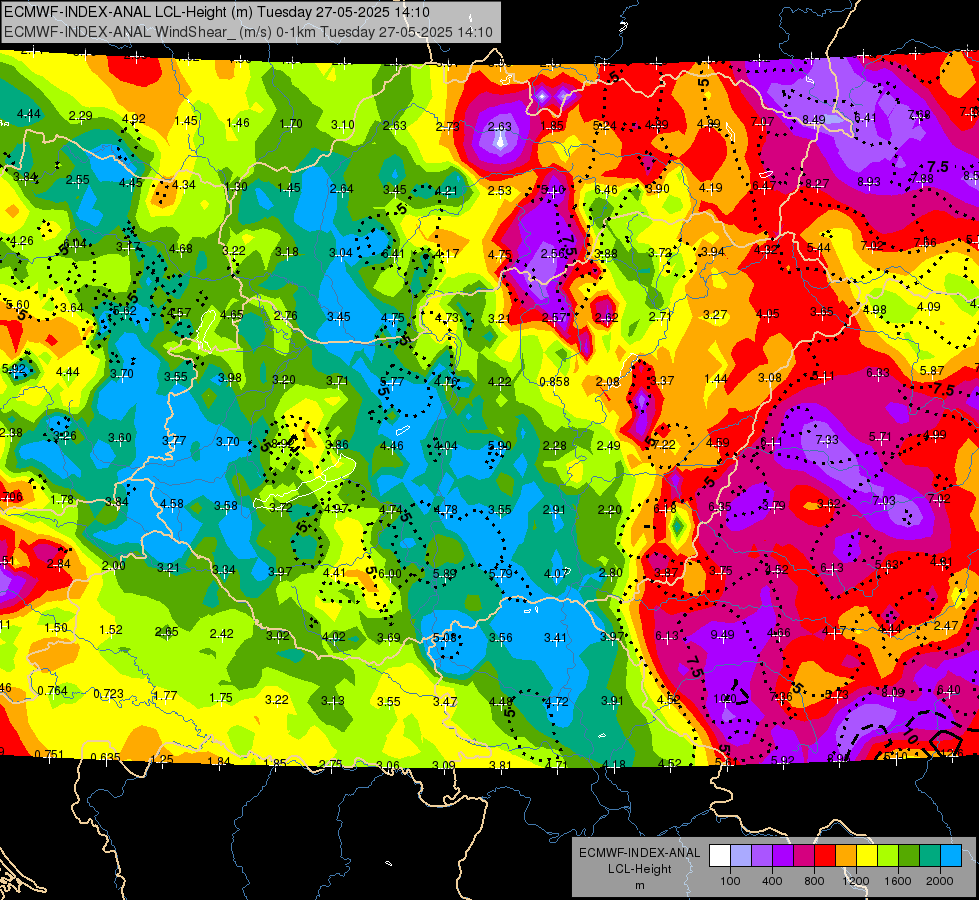
Task: Pick the sky-blue swatch ending the legend
Action: click(951, 856)
